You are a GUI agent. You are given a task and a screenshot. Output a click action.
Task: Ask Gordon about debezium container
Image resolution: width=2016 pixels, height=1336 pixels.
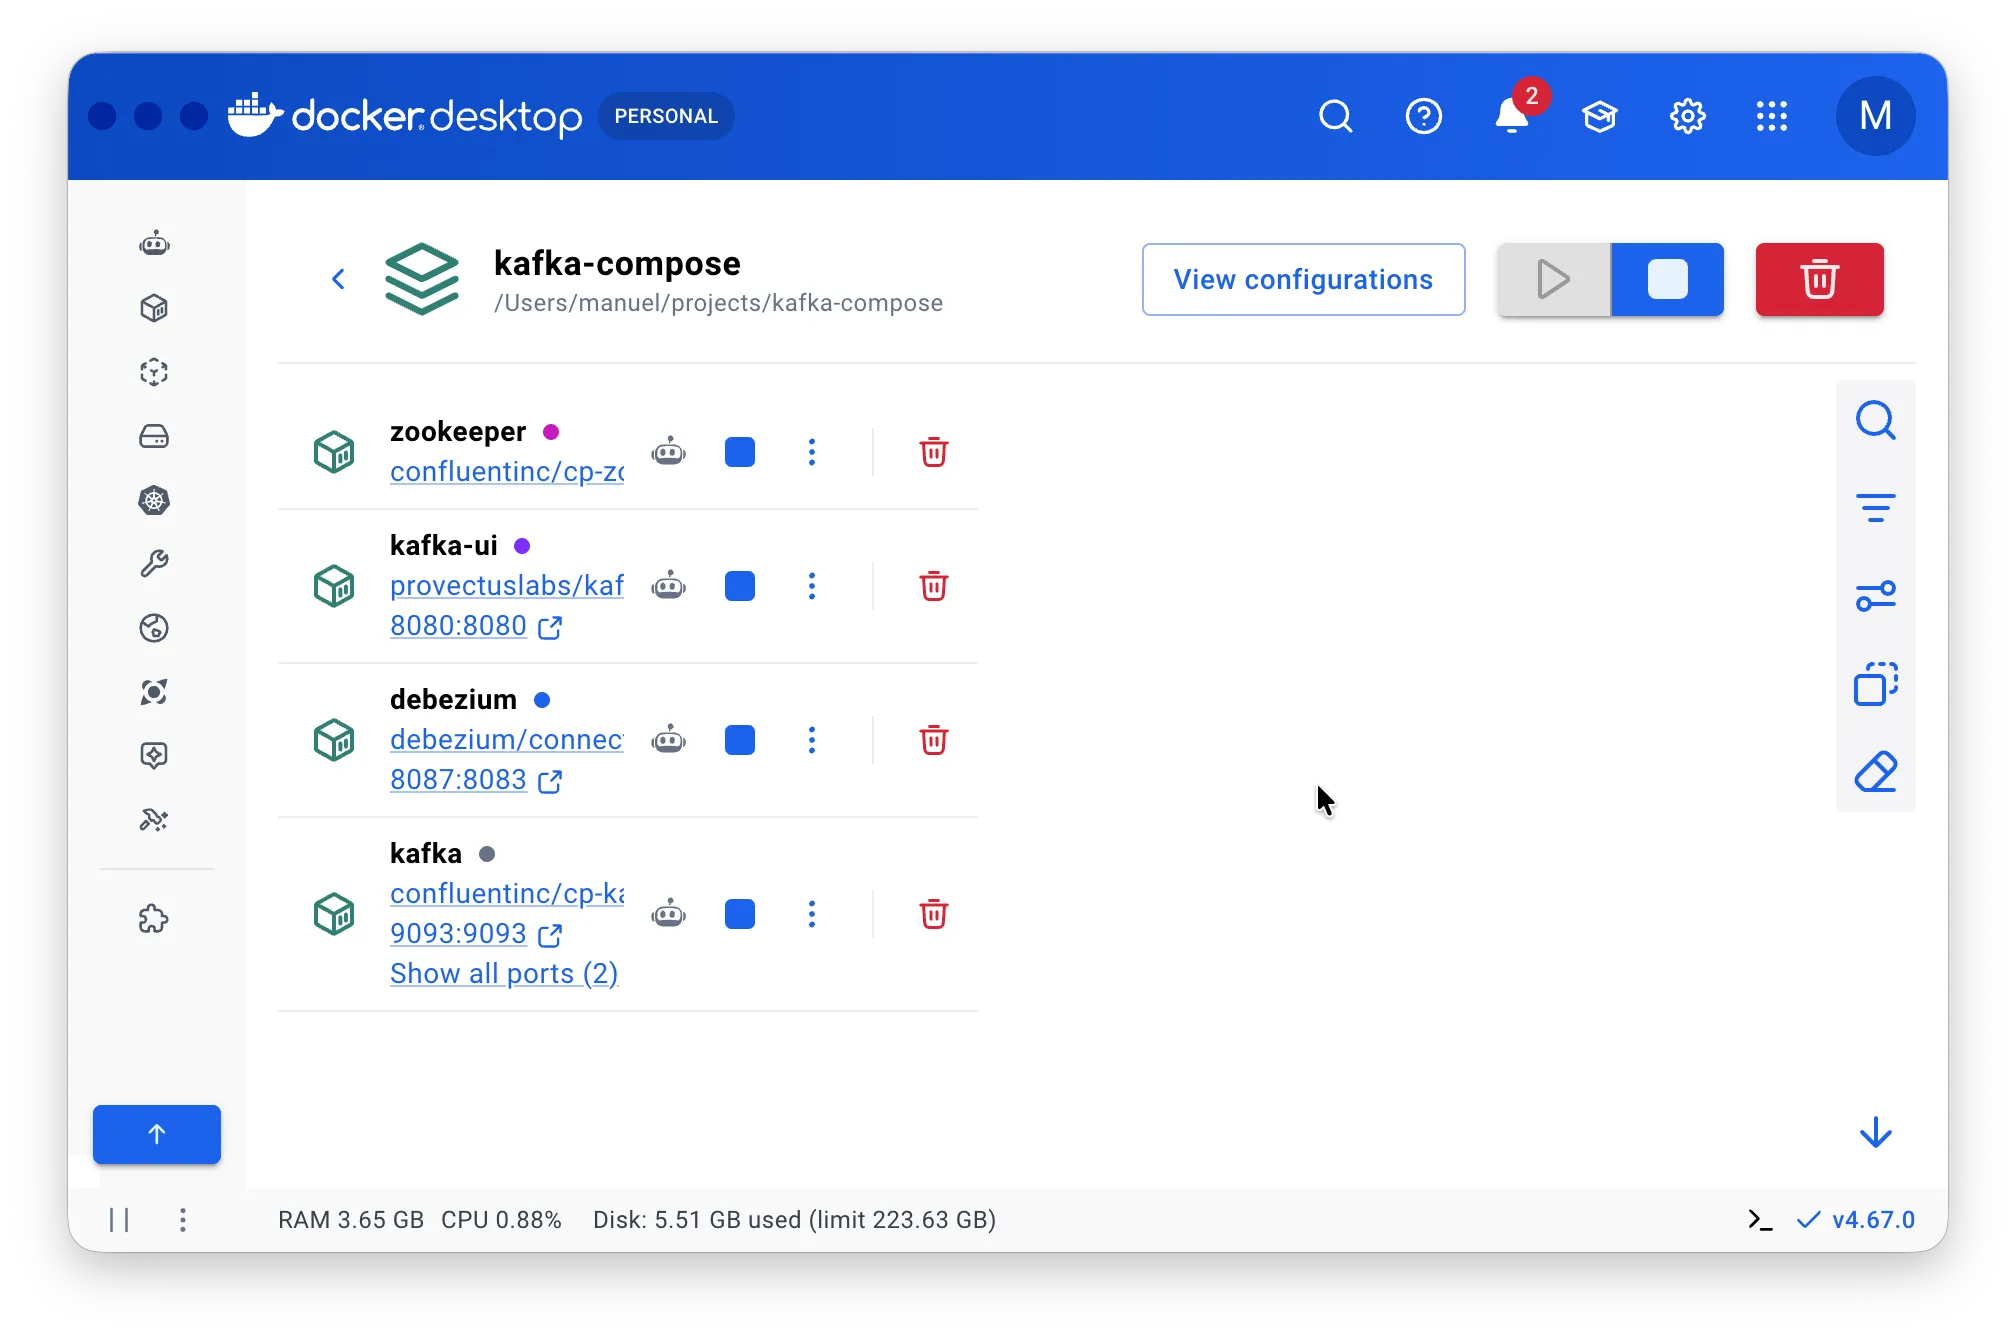click(669, 740)
